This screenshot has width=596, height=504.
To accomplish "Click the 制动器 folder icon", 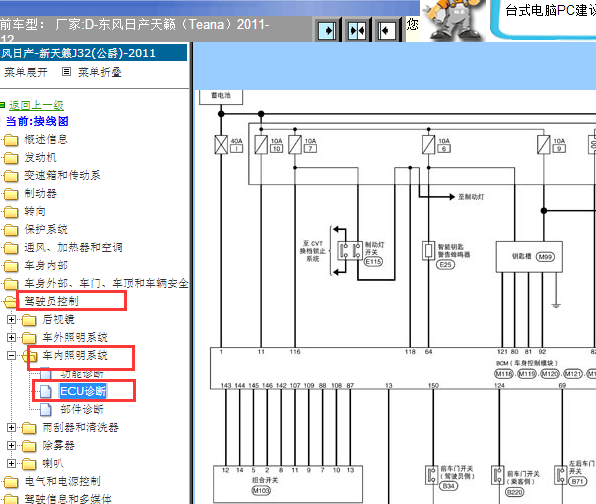I will pos(11,194).
